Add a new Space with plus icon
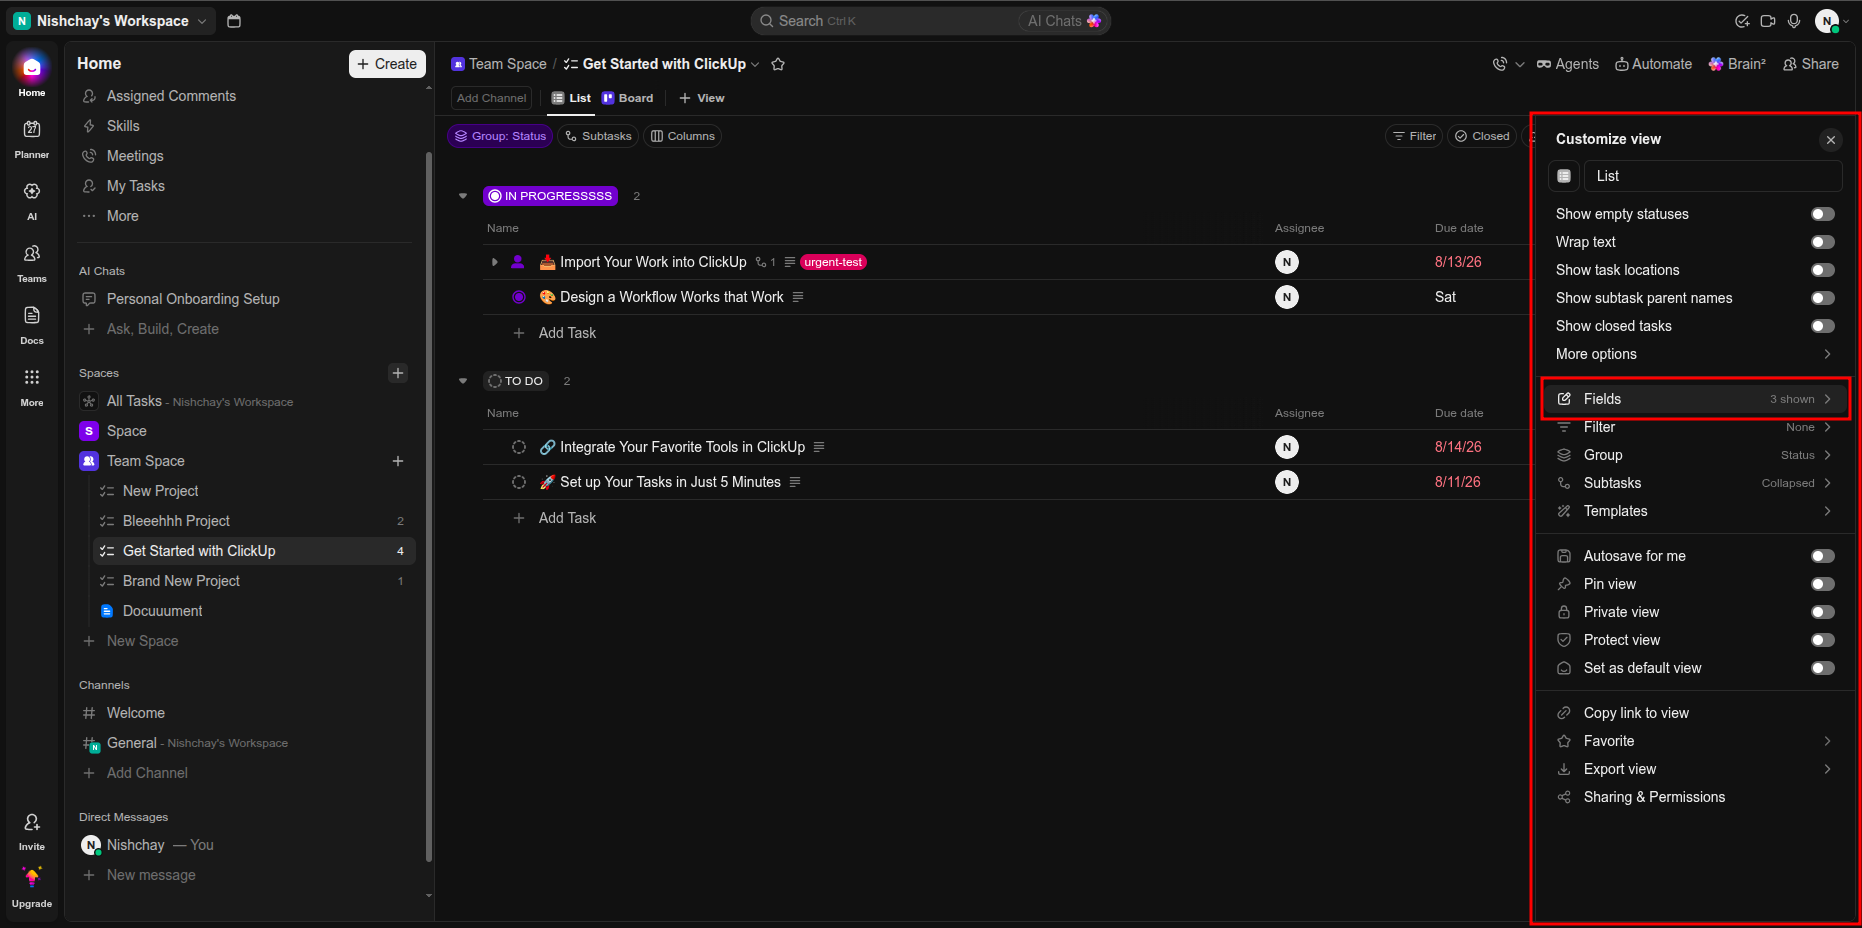The height and width of the screenshot is (928, 1862). [x=398, y=373]
